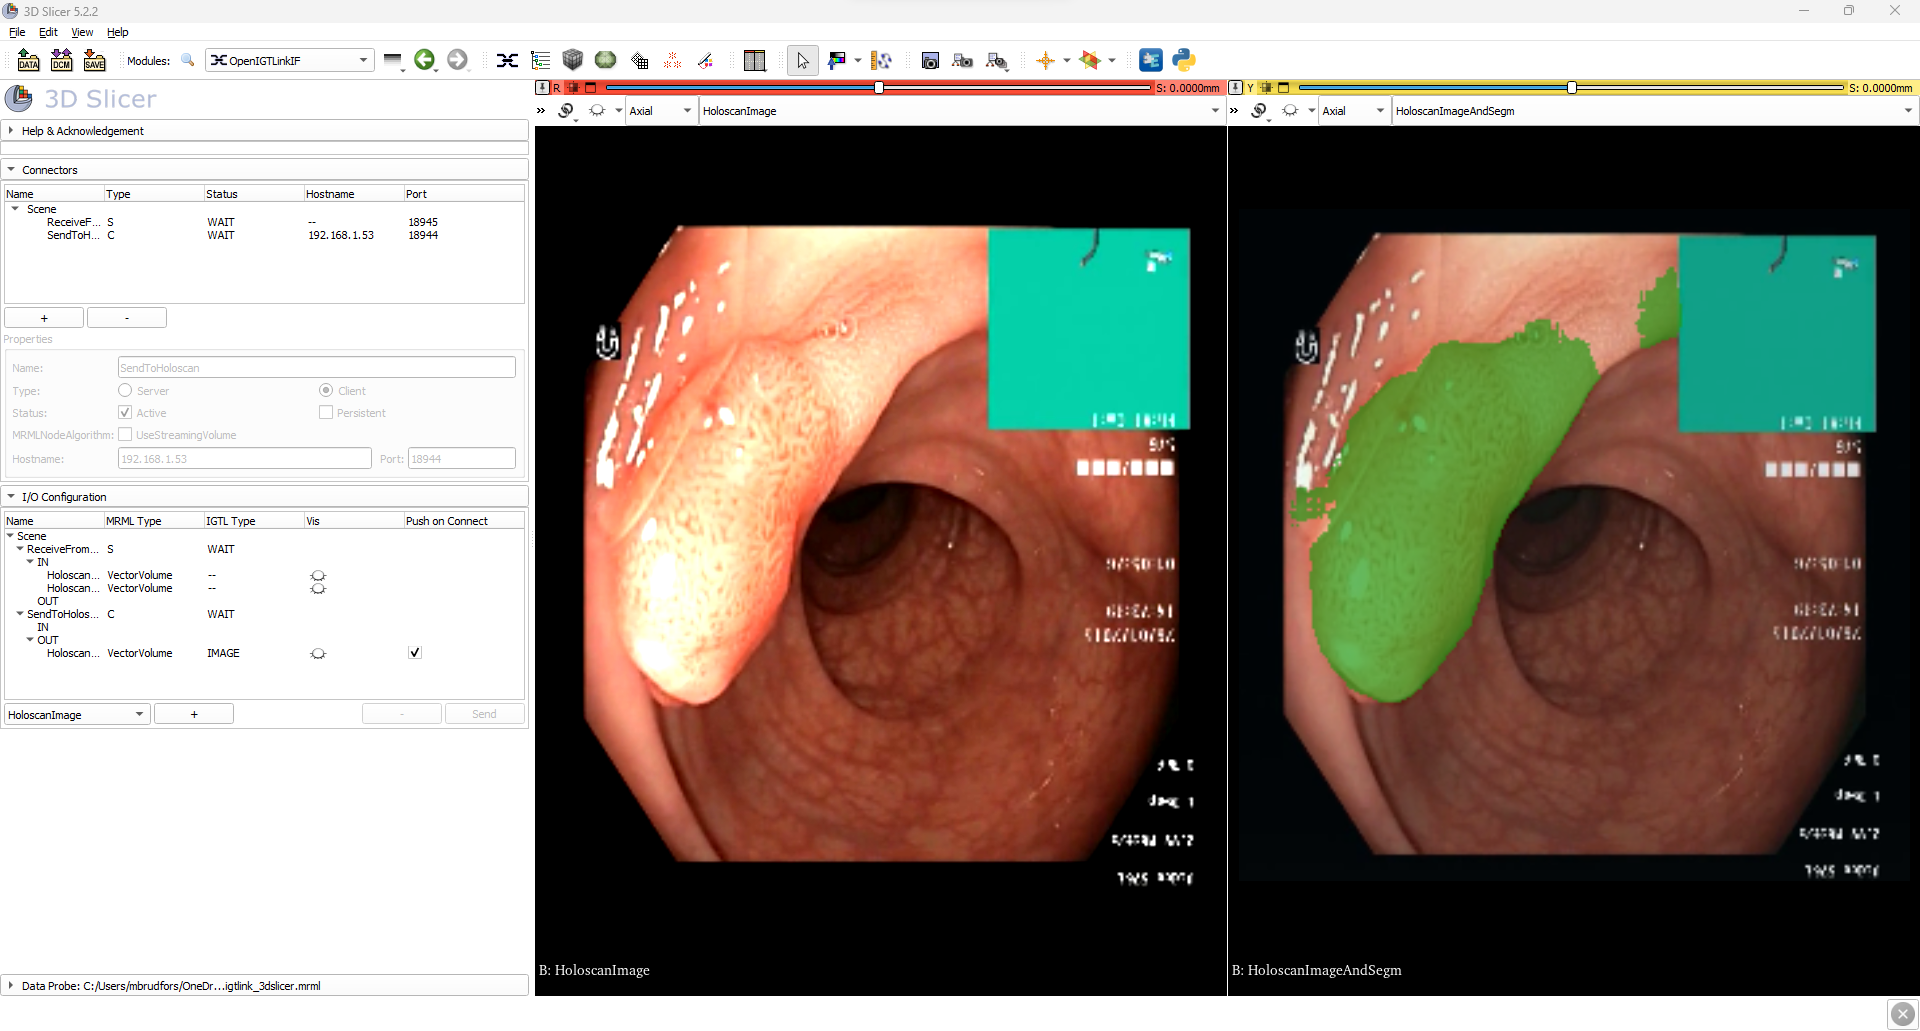The width and height of the screenshot is (1920, 1031).
Task: Select the mouse pointer interaction tool
Action: coord(802,60)
